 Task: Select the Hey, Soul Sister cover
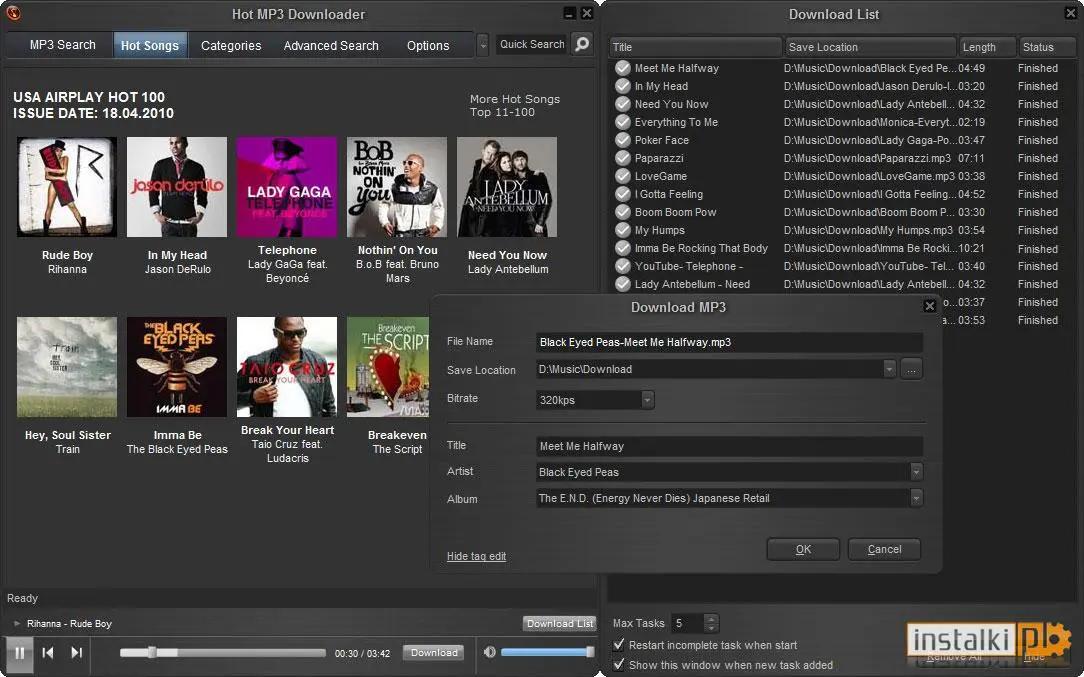(67, 367)
